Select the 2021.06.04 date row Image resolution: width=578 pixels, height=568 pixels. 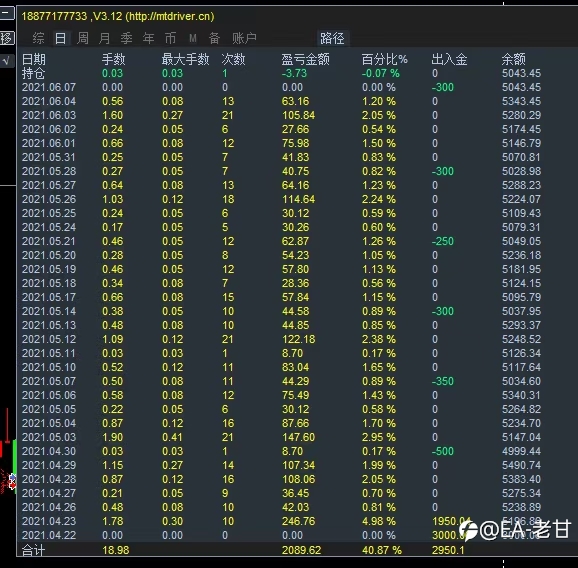pyautogui.click(x=49, y=101)
